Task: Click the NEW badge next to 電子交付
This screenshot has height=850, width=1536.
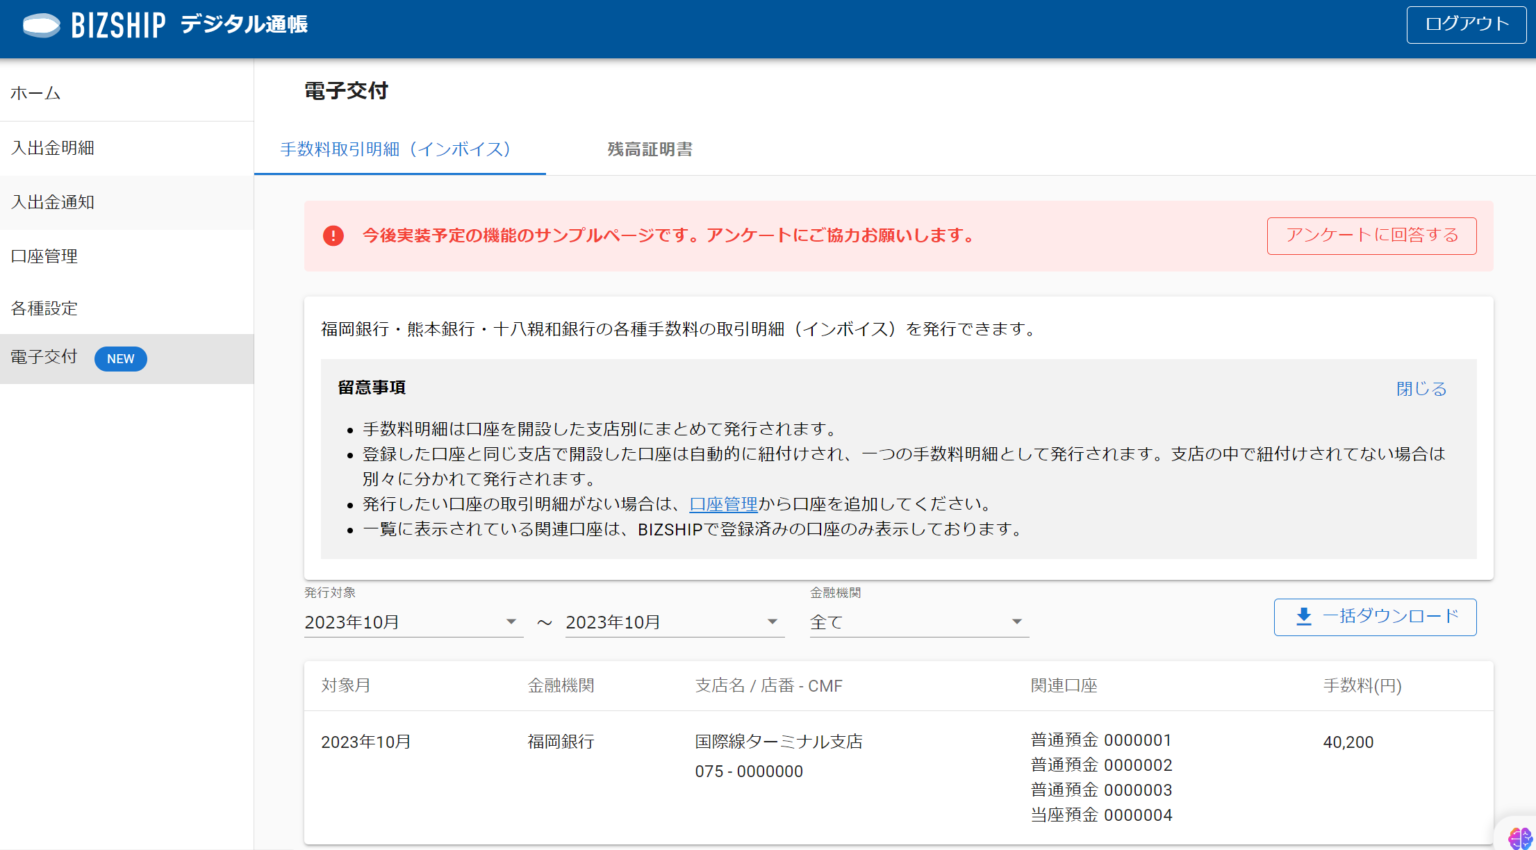Action: coord(120,358)
